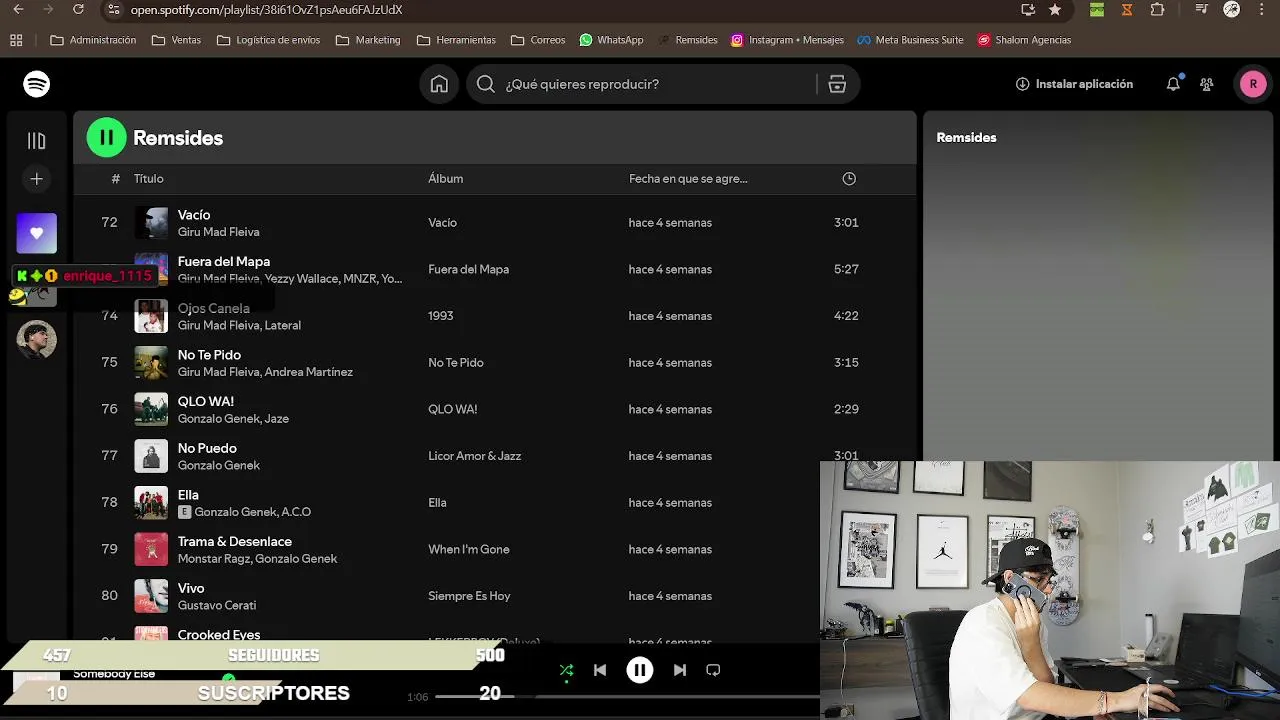Sort by duration clock icon
The width and height of the screenshot is (1280, 720).
click(849, 179)
